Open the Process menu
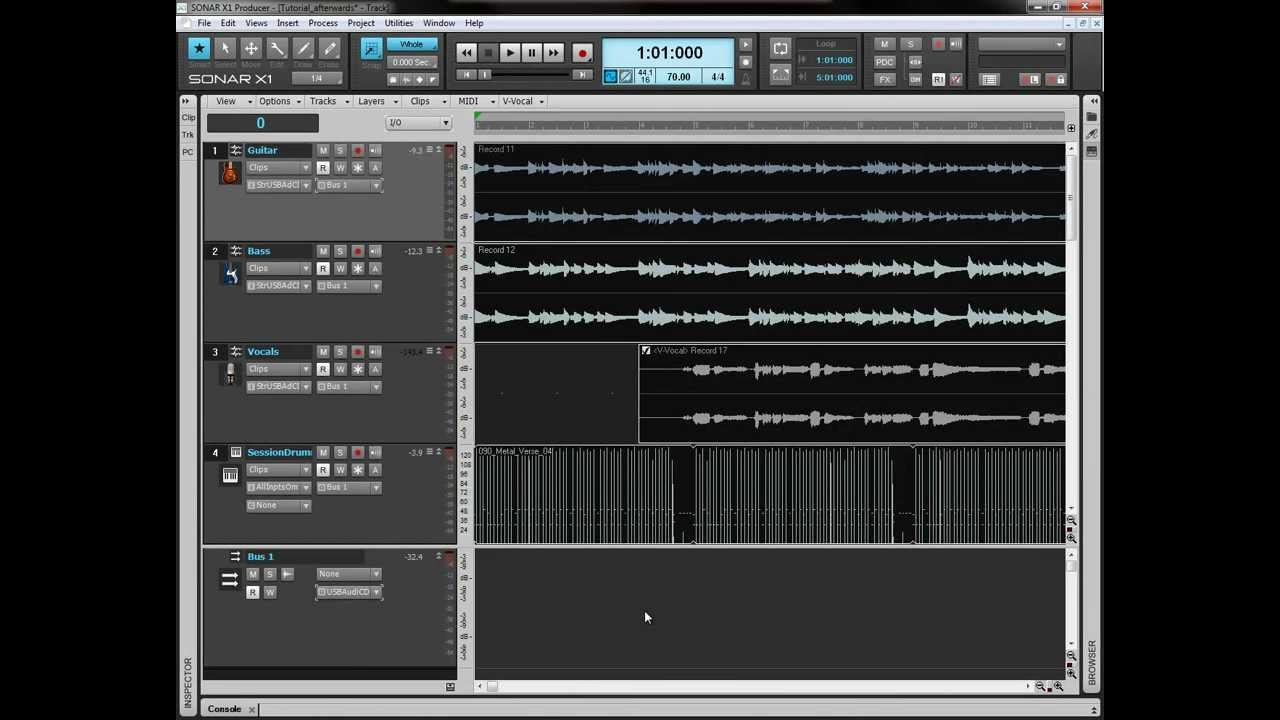 click(x=322, y=23)
